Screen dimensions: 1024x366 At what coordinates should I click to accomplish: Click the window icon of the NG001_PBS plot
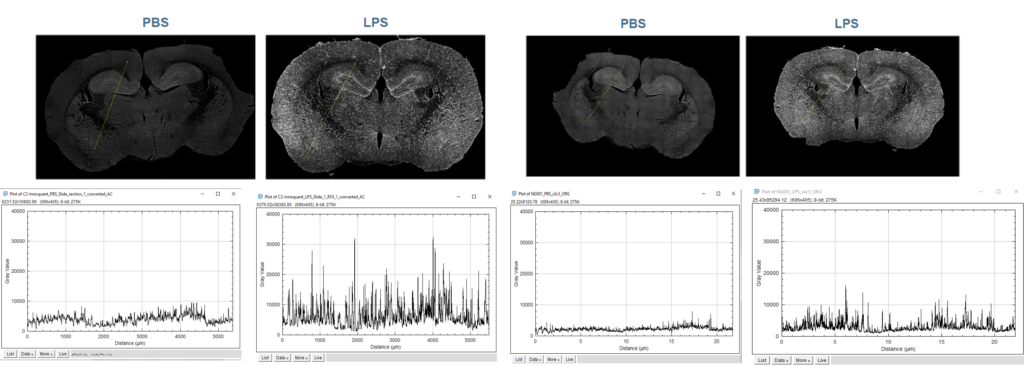point(513,193)
